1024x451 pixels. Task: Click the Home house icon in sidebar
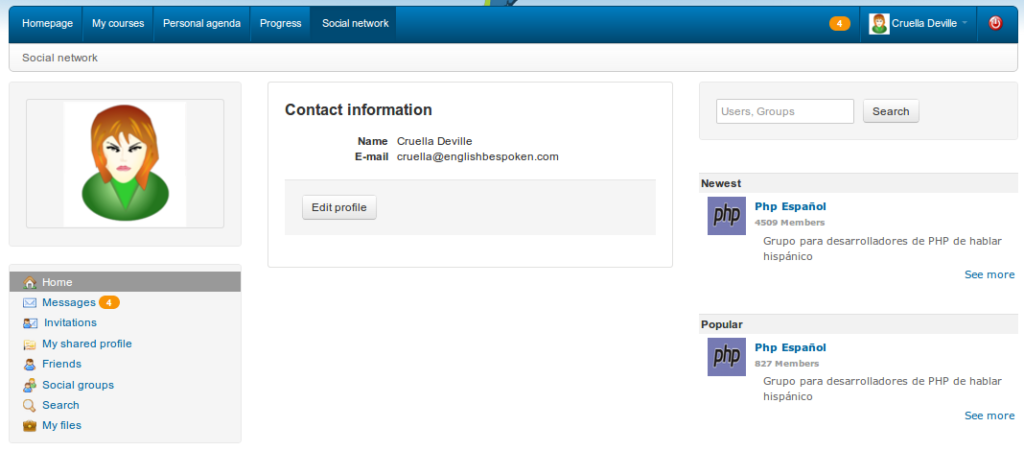(x=30, y=283)
